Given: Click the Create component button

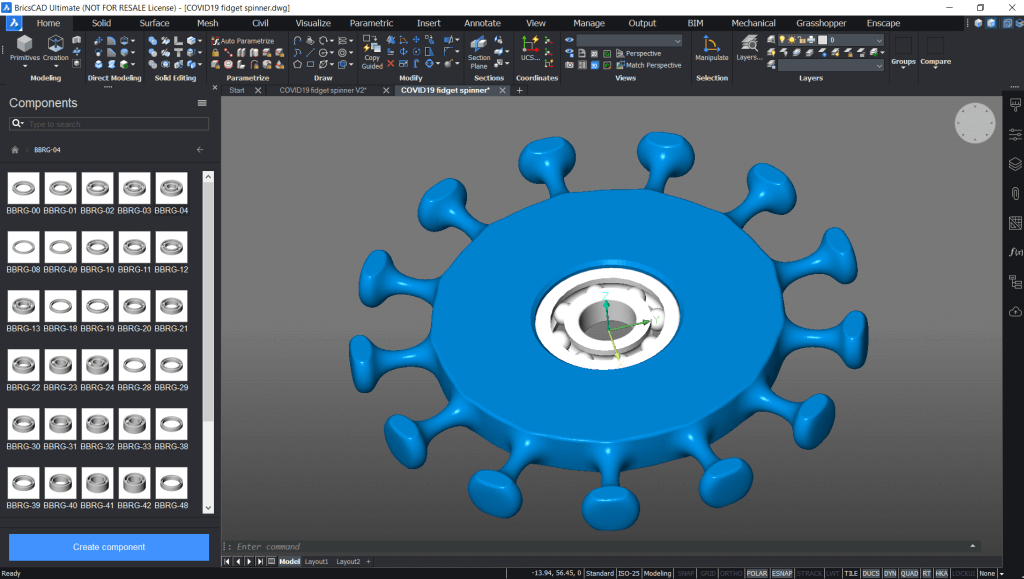Looking at the screenshot, I should pos(108,547).
